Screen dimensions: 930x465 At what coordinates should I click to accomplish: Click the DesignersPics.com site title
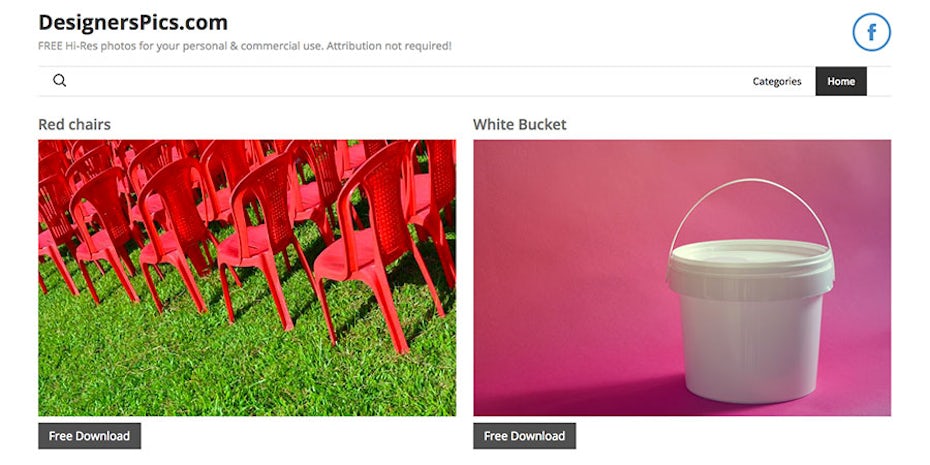[x=133, y=23]
